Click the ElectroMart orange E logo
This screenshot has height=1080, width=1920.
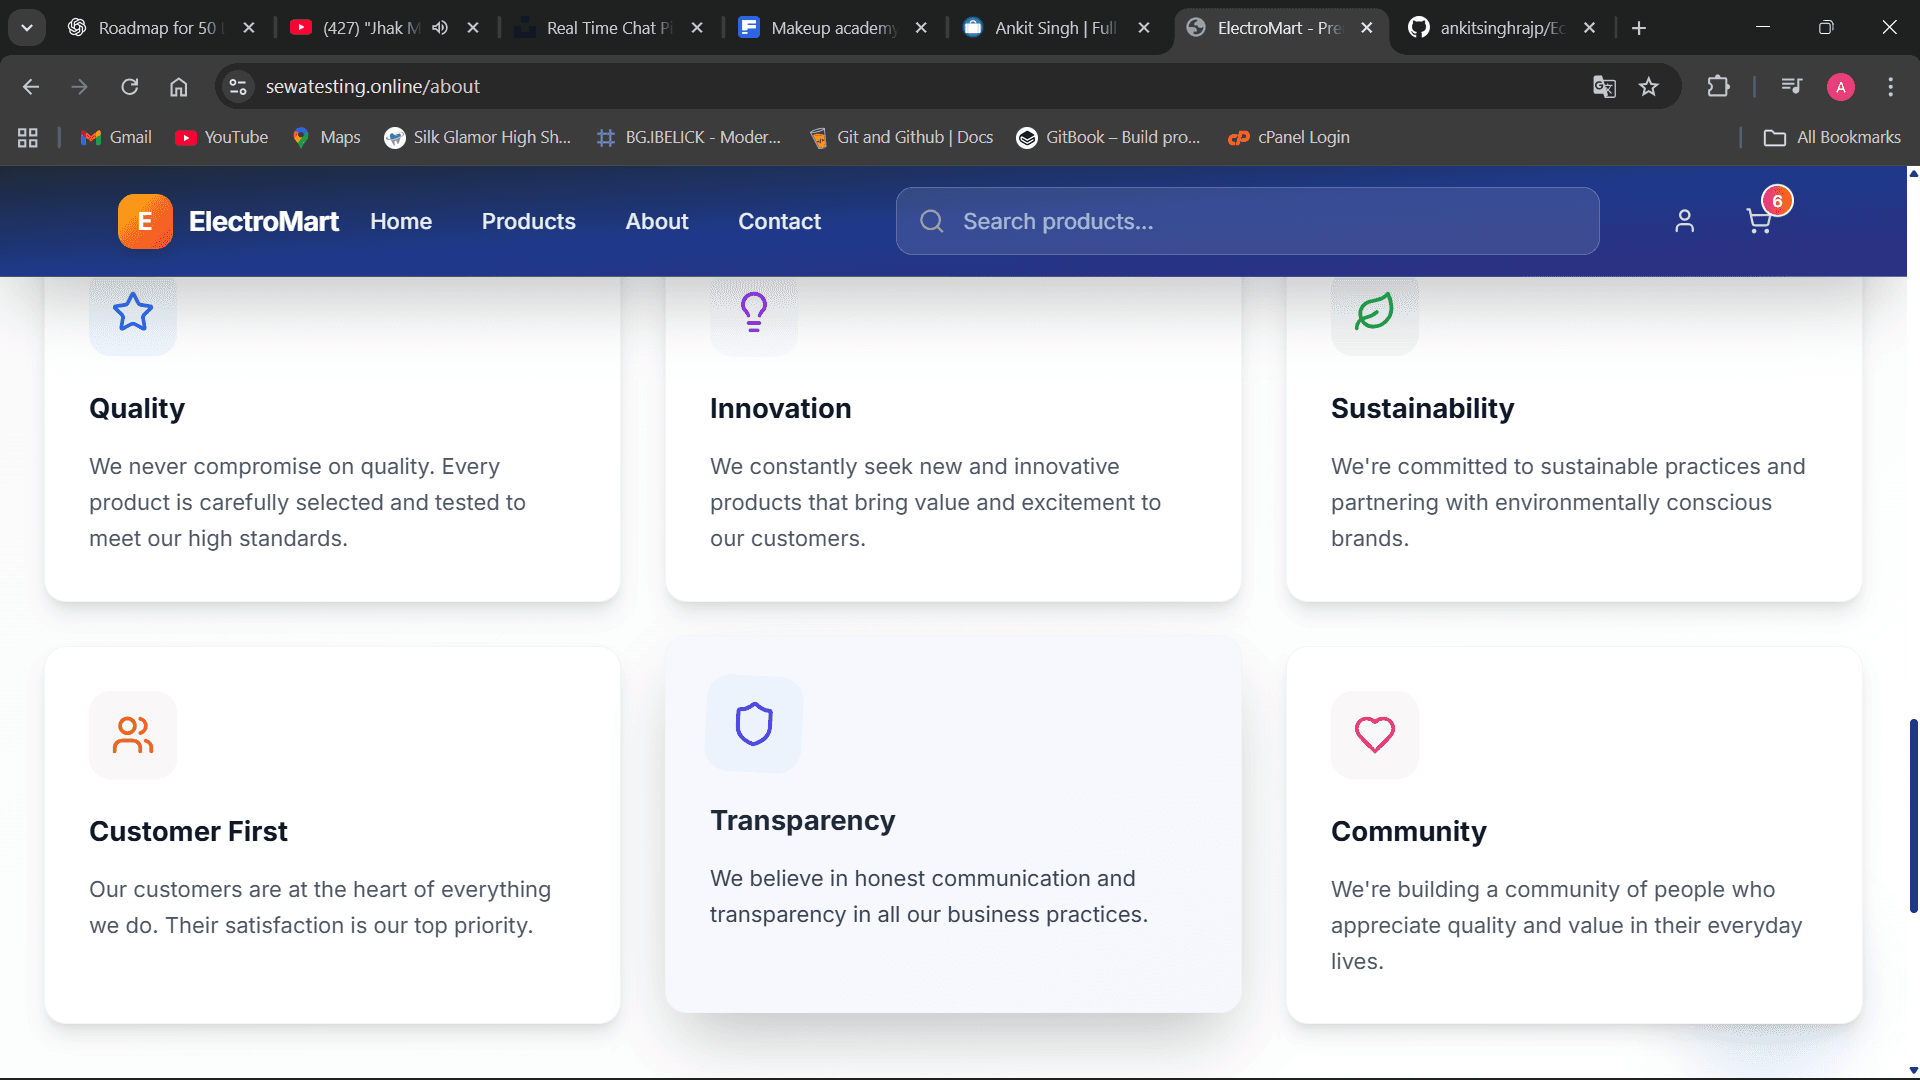pos(145,221)
